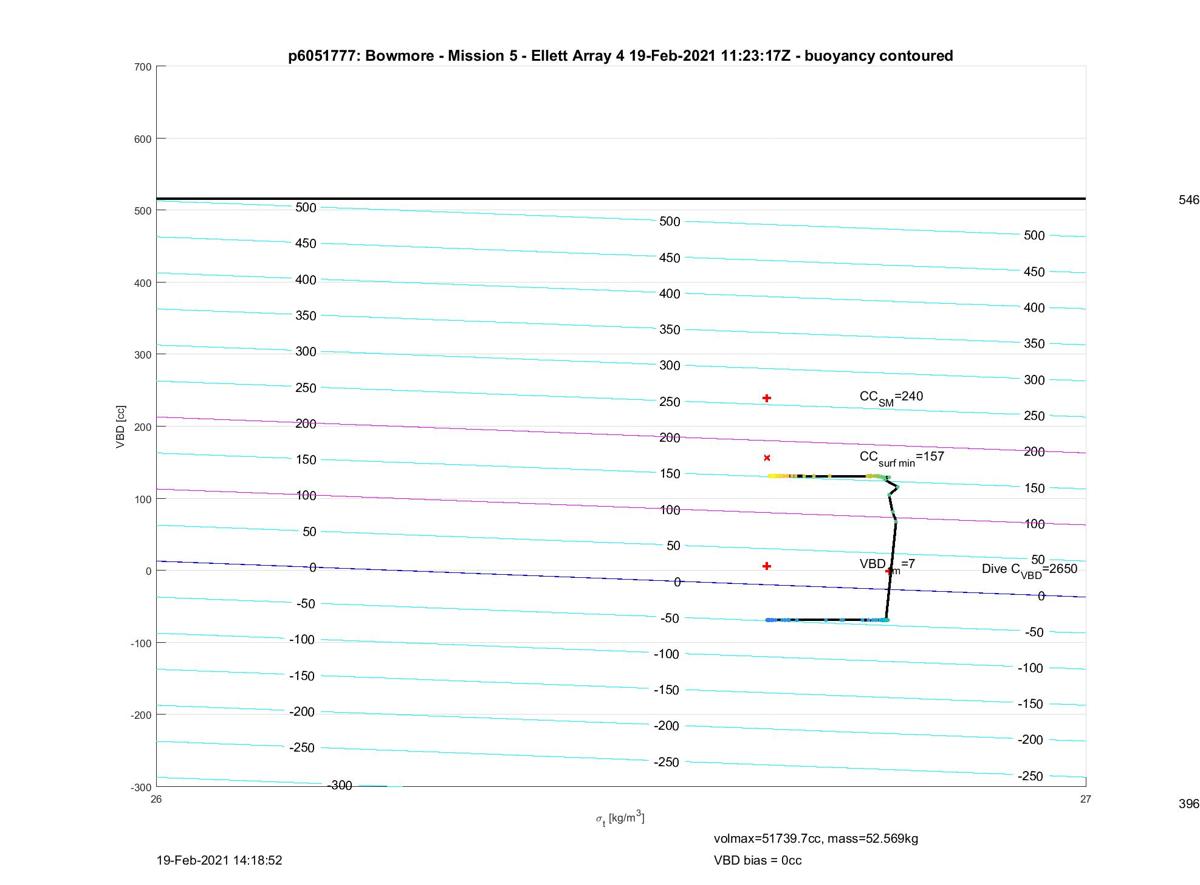Screen dimensions: 1200x885
Task: Click the 396 value at bottom right
Action: pos(1188,803)
